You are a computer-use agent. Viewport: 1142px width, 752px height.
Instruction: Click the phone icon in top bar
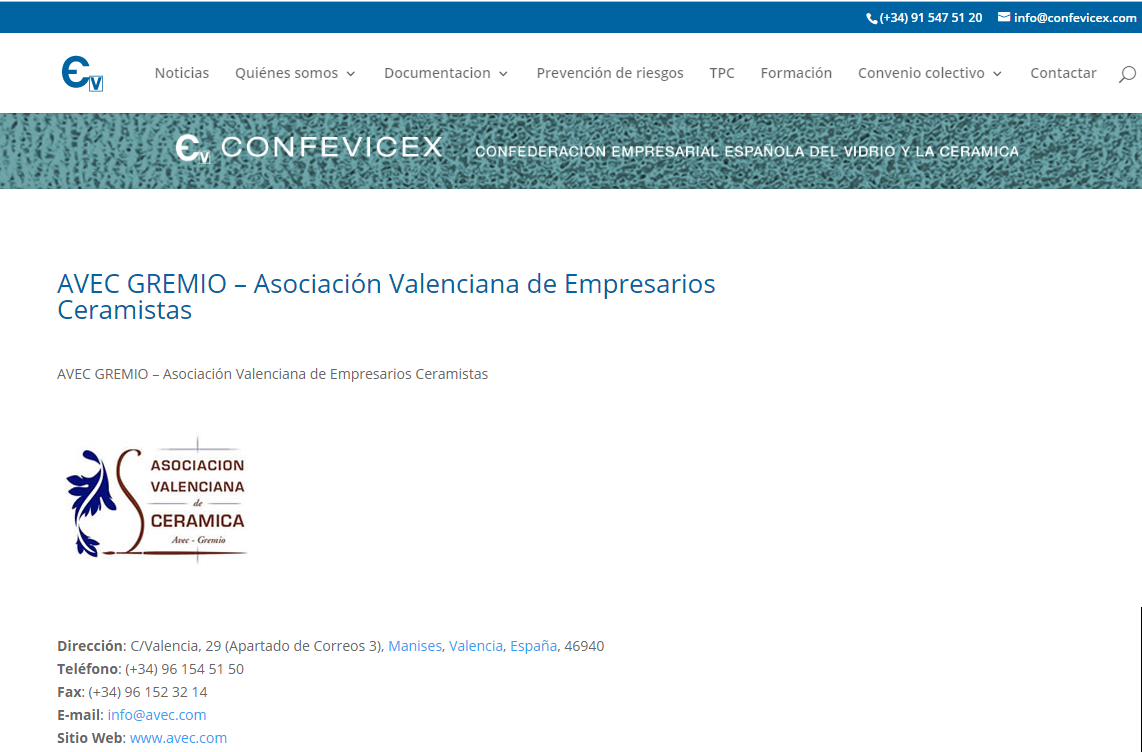(872, 18)
